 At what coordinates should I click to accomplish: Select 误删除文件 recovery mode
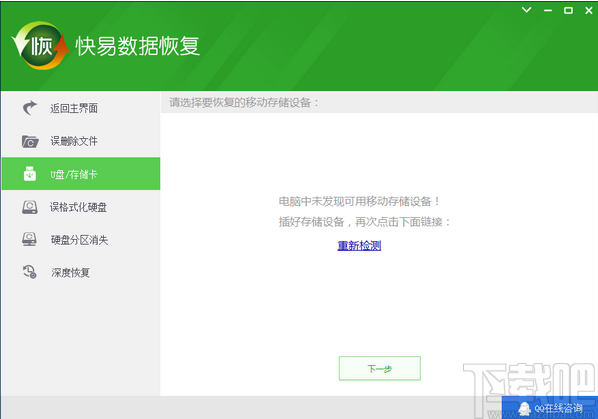click(80, 141)
